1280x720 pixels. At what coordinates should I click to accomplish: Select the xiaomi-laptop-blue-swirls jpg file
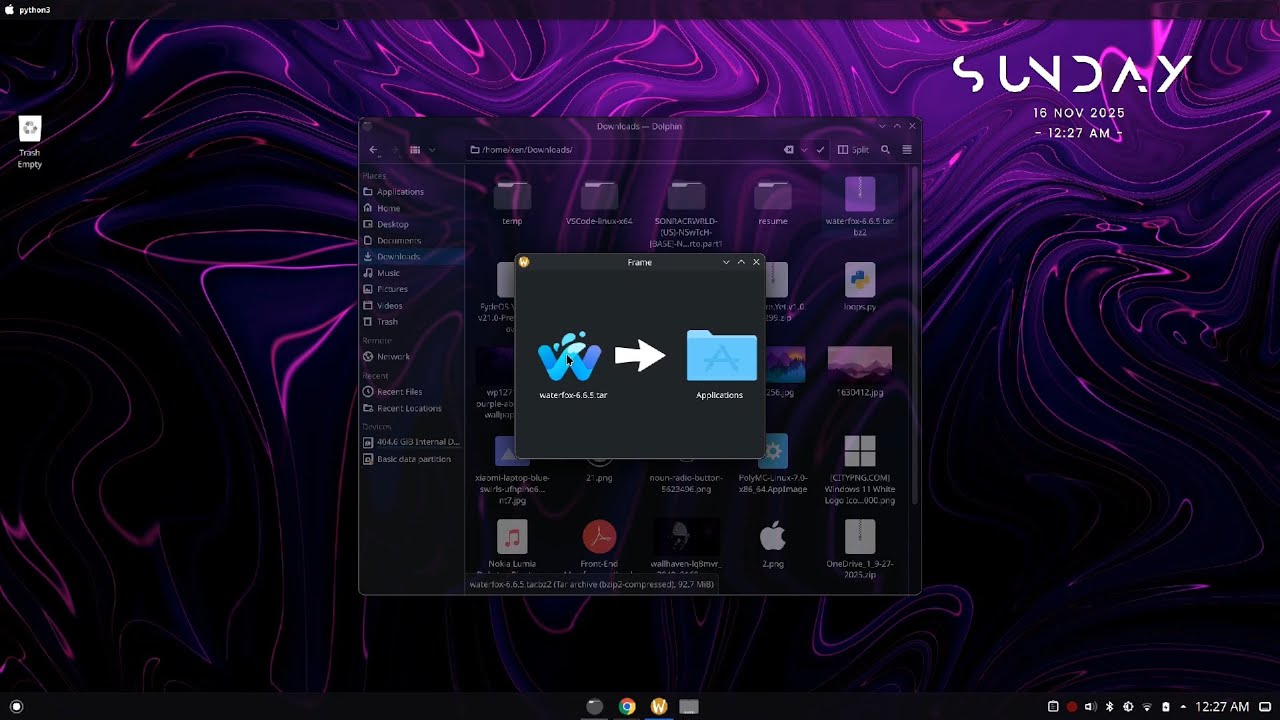click(512, 470)
